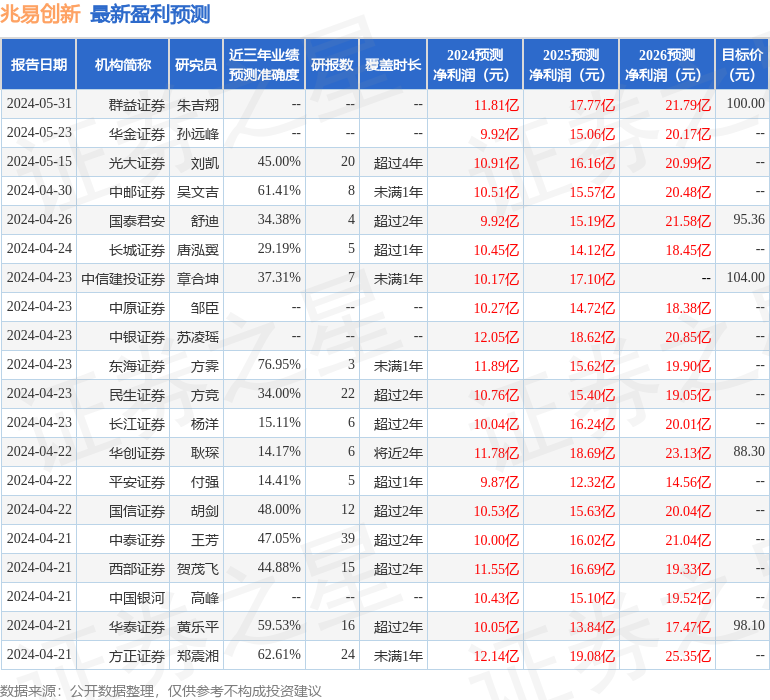Select analyst name 孙远峰
770x700 pixels.
198,134
